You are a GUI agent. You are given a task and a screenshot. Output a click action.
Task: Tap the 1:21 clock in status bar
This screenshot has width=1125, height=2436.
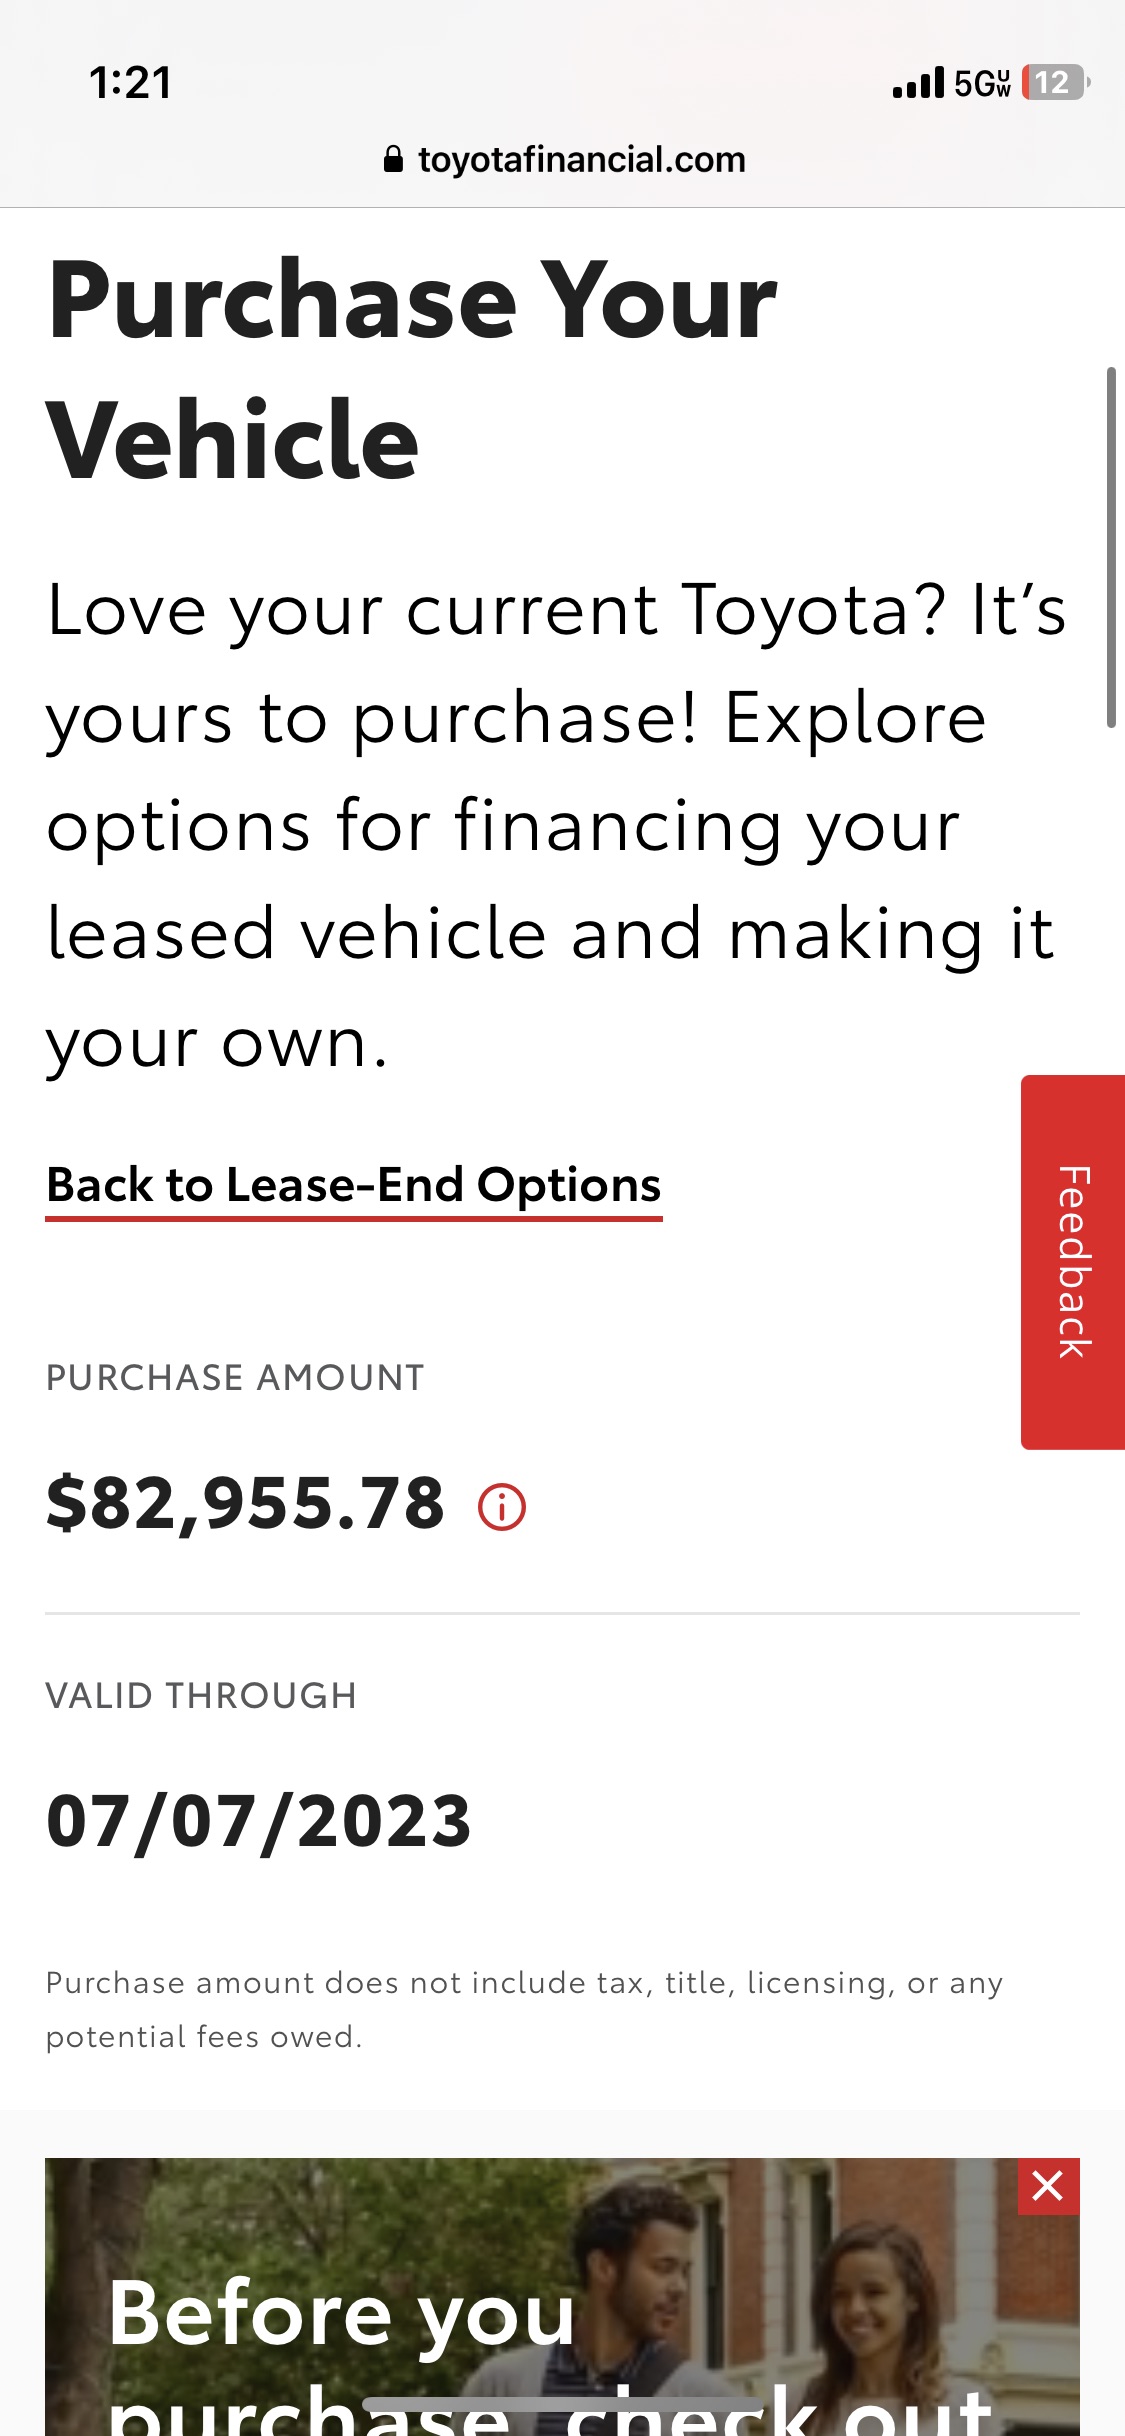click(x=131, y=83)
